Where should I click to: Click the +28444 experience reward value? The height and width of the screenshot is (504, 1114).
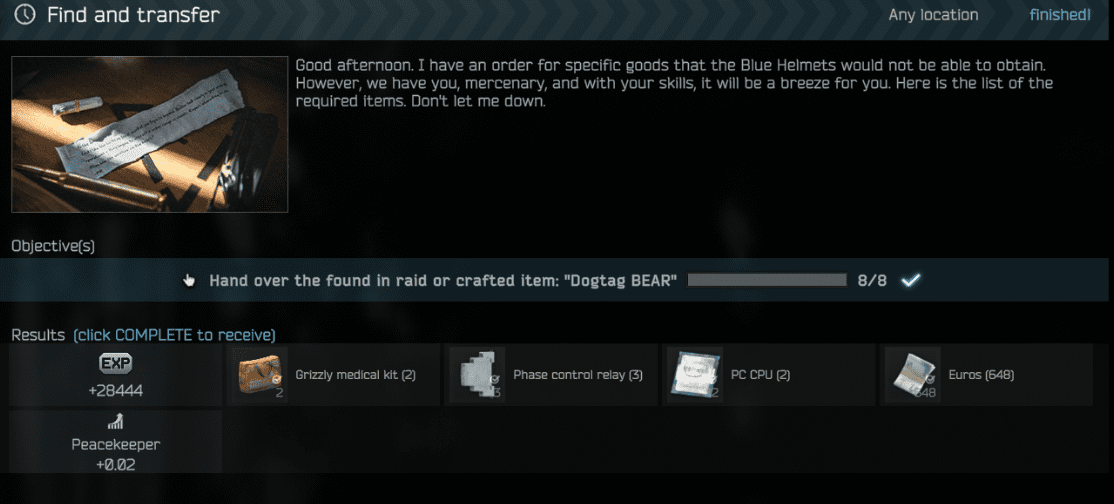116,391
